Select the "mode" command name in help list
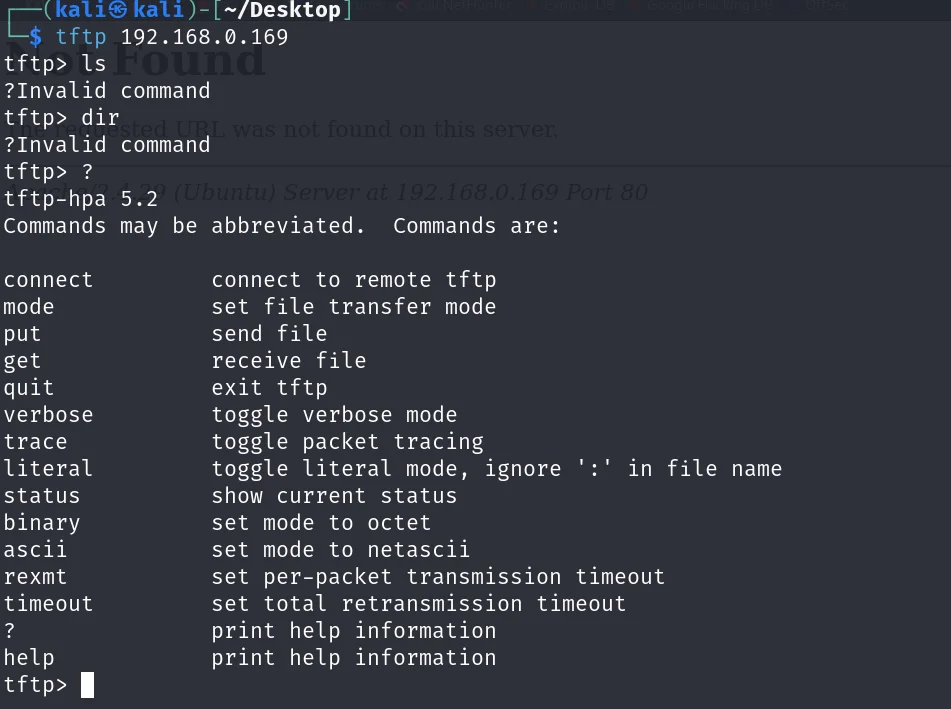Screen dimensions: 951x709 click(x=29, y=307)
